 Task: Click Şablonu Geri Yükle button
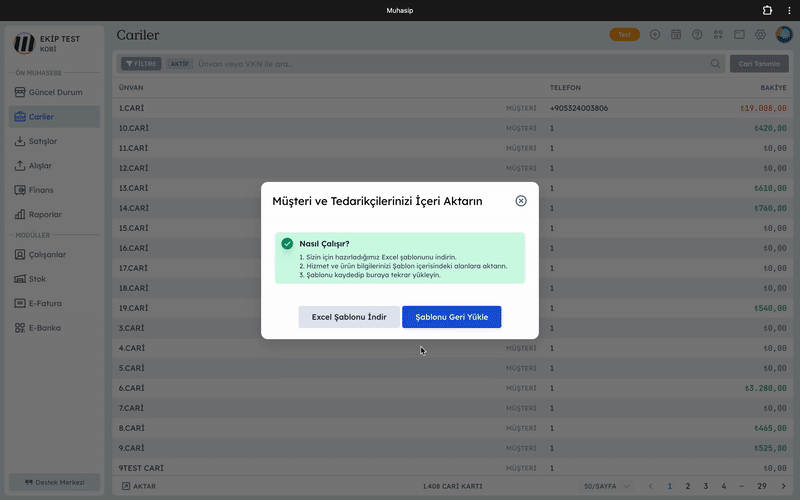pos(451,317)
